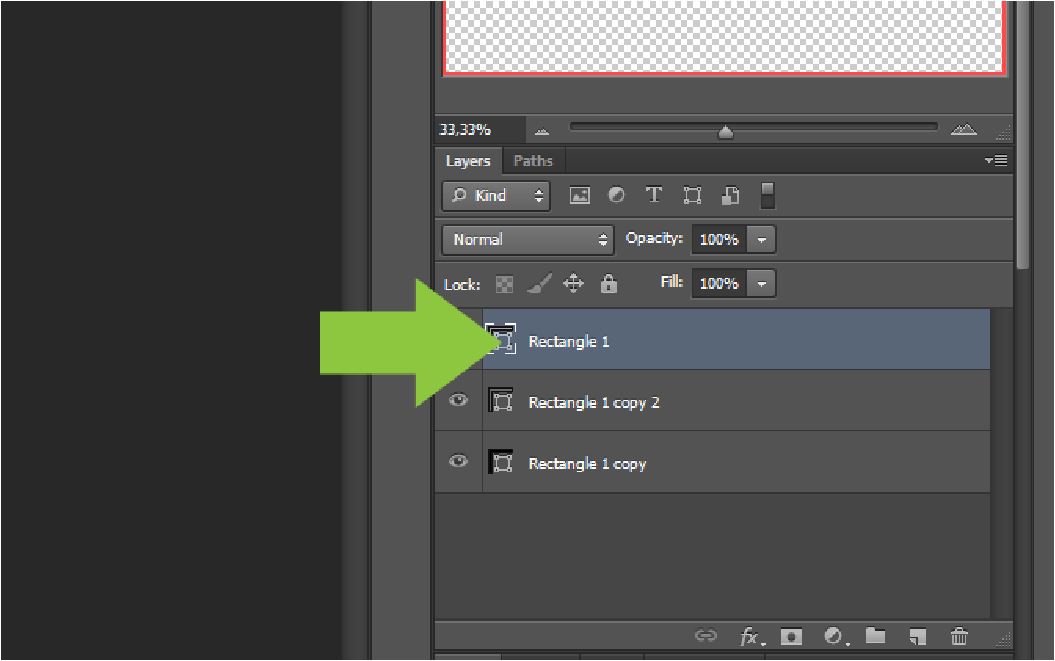Screen dimensions: 1055x661
Task: Click the add layer style fx icon
Action: click(x=751, y=636)
